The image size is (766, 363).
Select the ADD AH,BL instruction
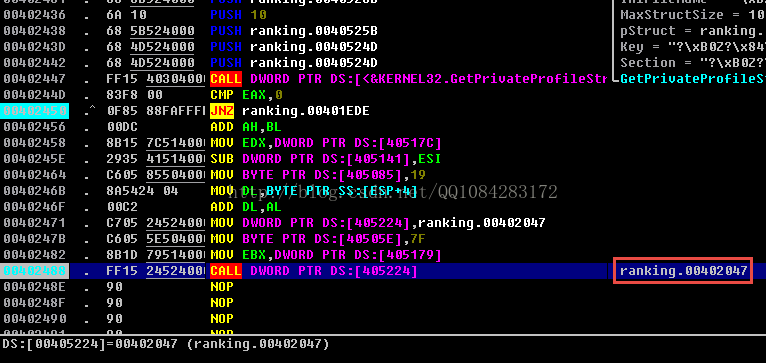(x=246, y=127)
